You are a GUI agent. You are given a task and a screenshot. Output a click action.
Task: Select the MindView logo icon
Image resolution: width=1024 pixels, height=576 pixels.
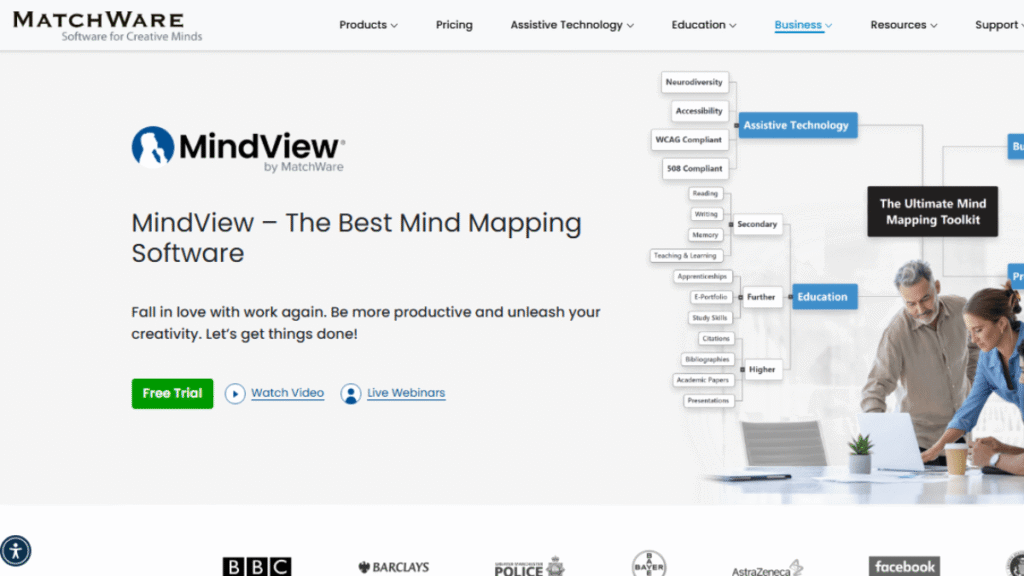(x=152, y=148)
